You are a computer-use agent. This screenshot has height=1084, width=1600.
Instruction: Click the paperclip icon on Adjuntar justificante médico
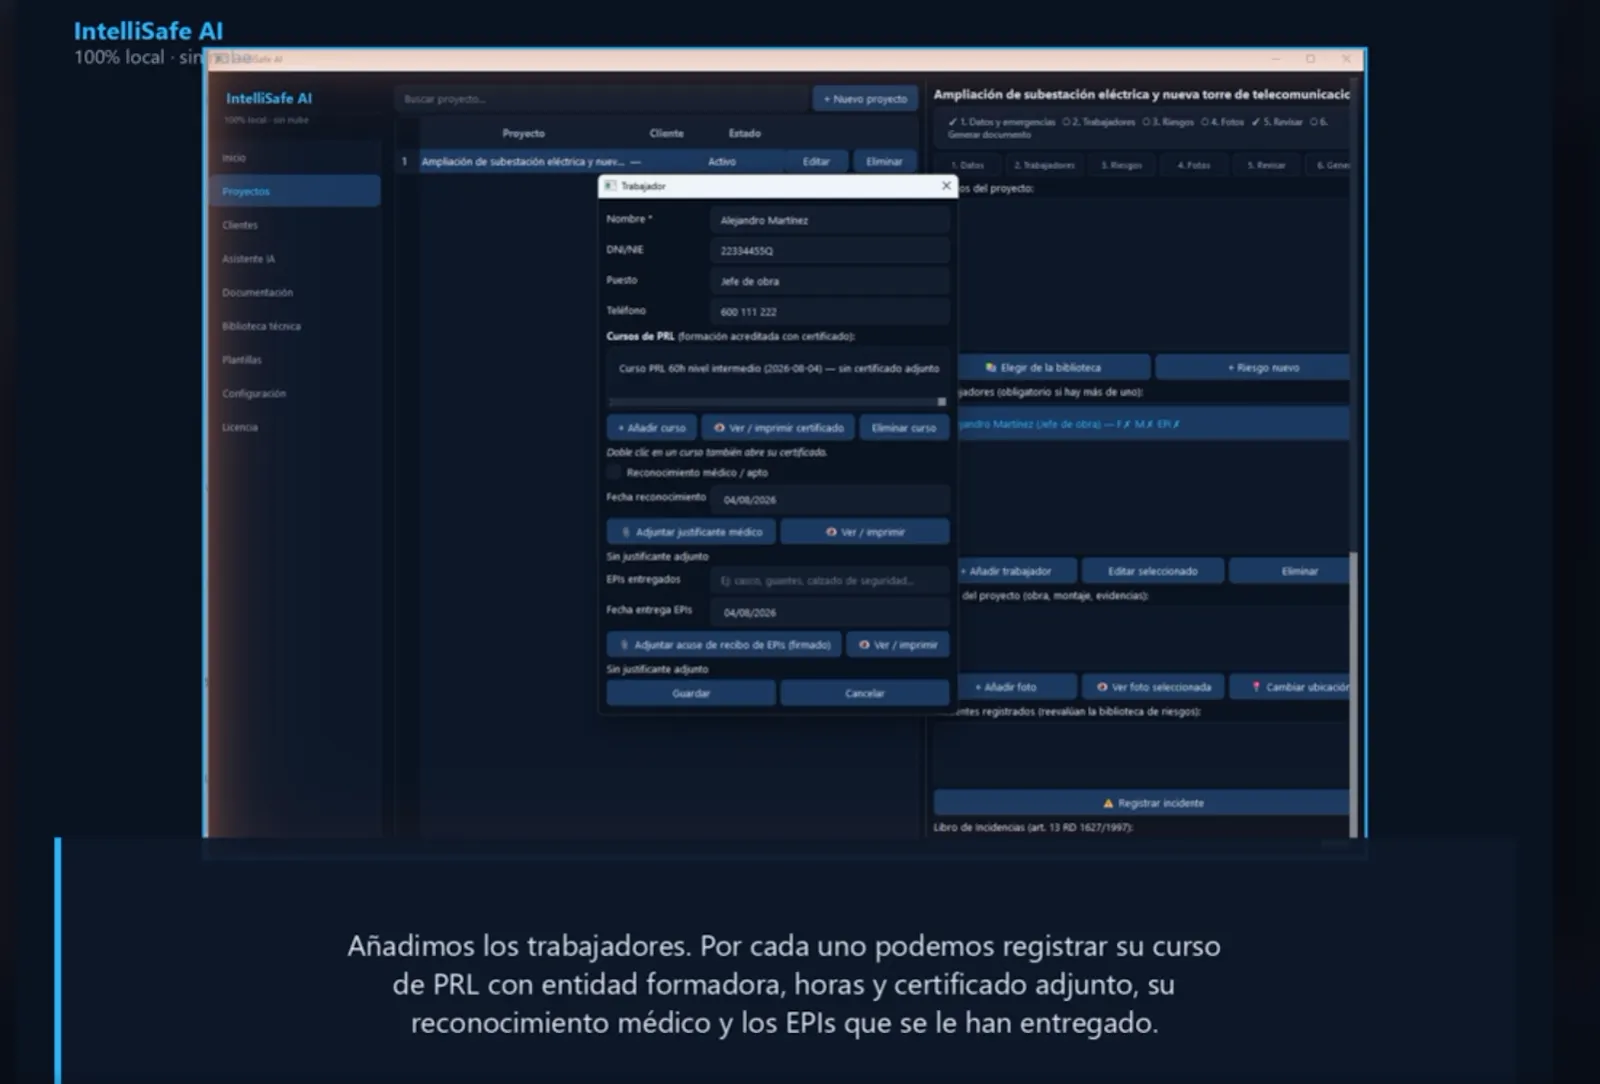pos(626,532)
